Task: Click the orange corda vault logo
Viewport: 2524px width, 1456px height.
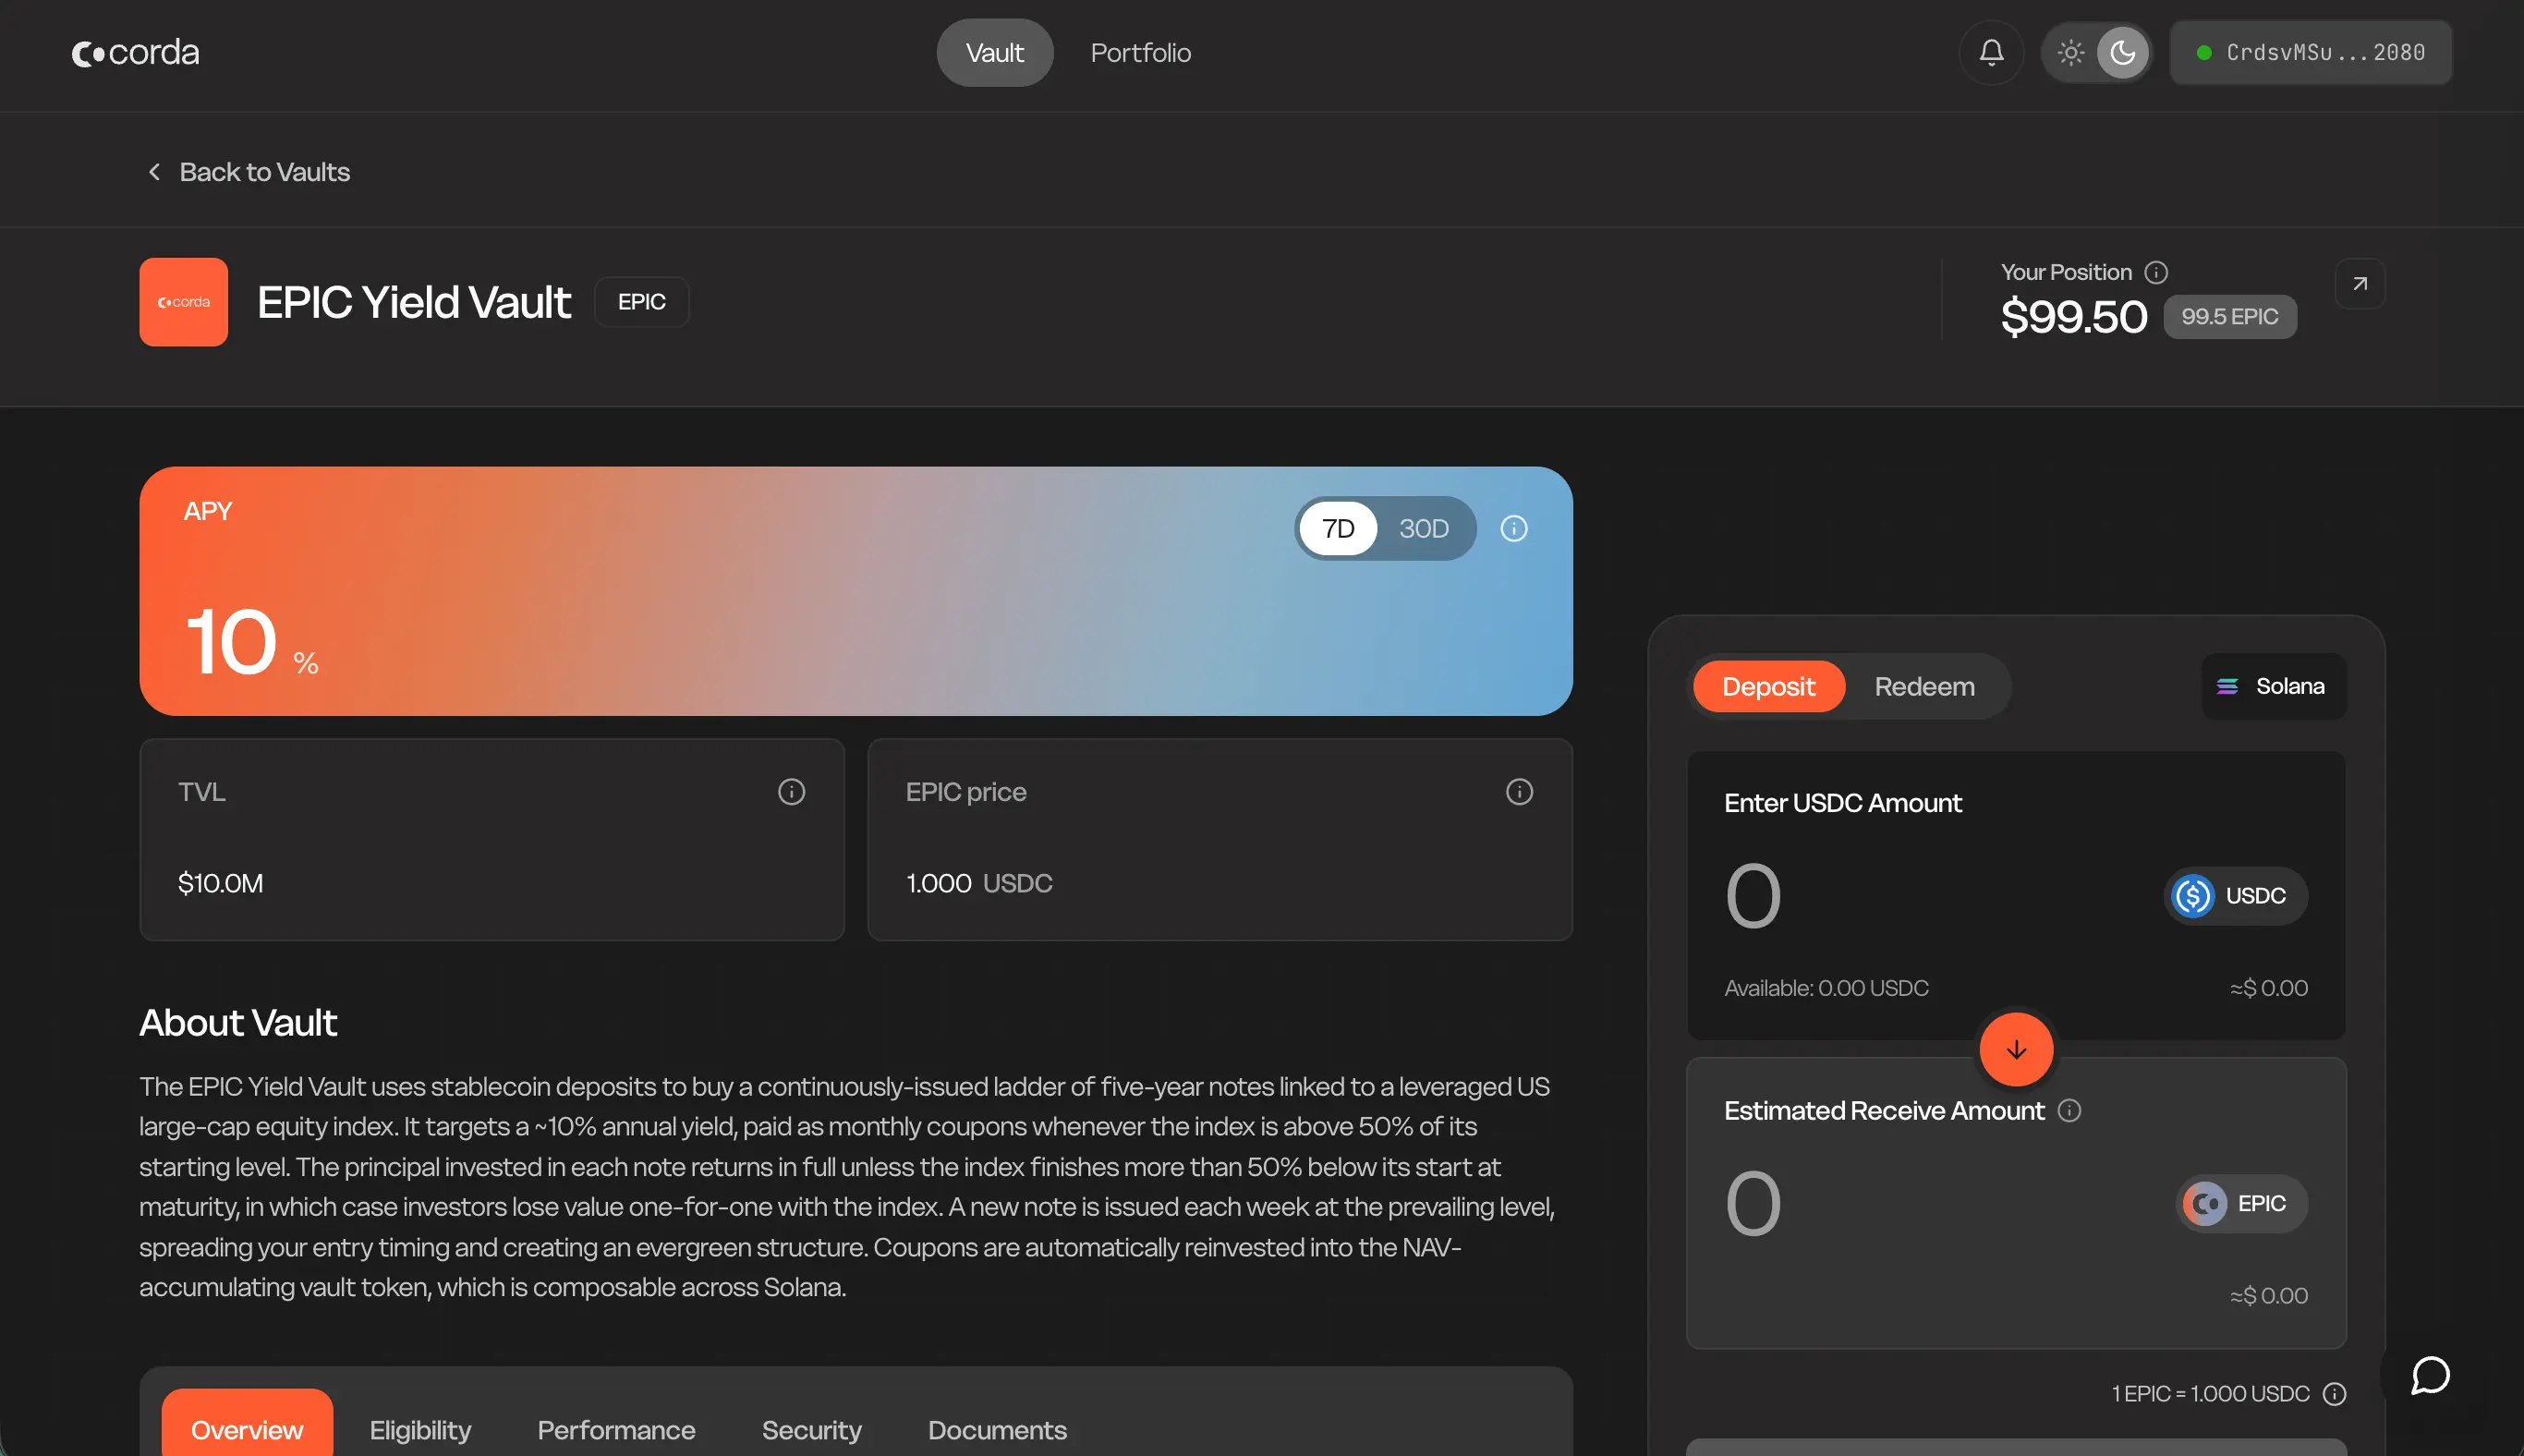Action: tap(183, 302)
